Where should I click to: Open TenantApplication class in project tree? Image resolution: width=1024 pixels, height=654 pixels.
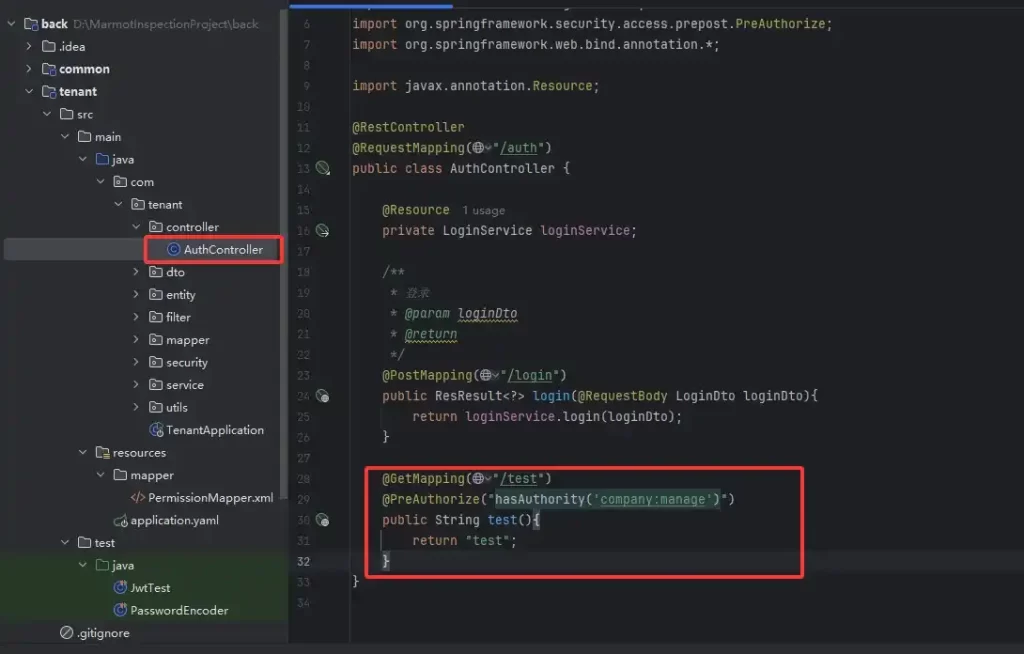(x=214, y=430)
